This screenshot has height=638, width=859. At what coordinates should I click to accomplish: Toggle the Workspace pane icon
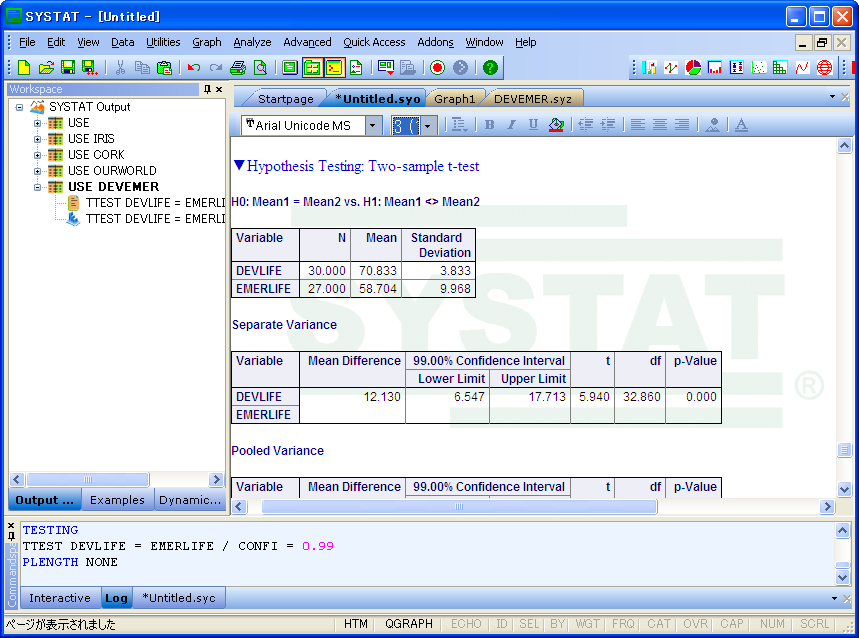pos(312,67)
